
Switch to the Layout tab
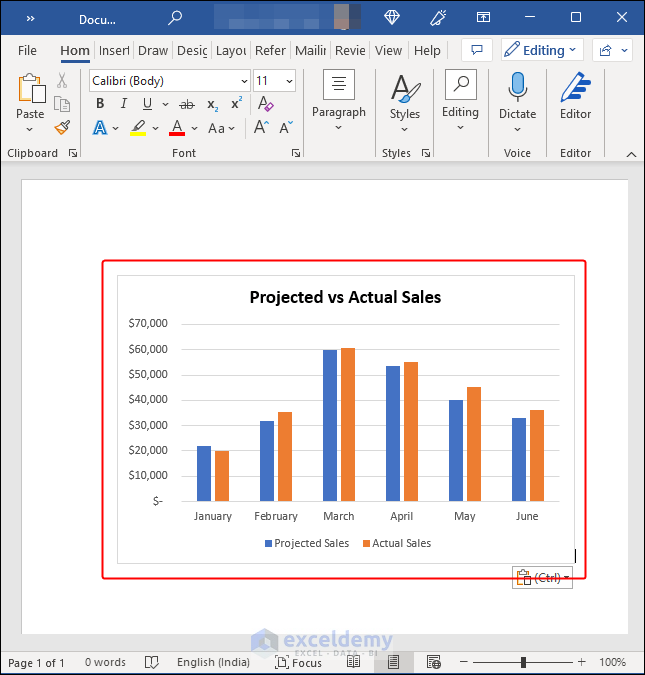coord(231,50)
